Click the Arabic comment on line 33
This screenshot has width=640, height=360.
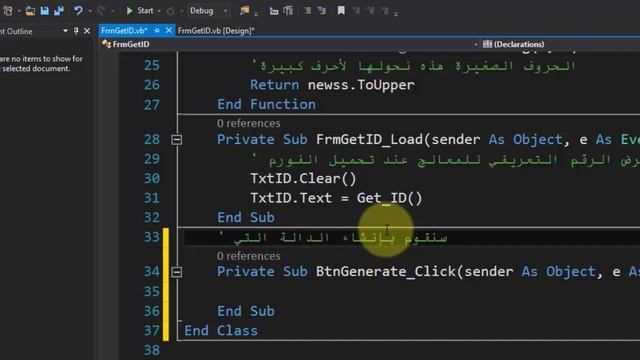333,238
